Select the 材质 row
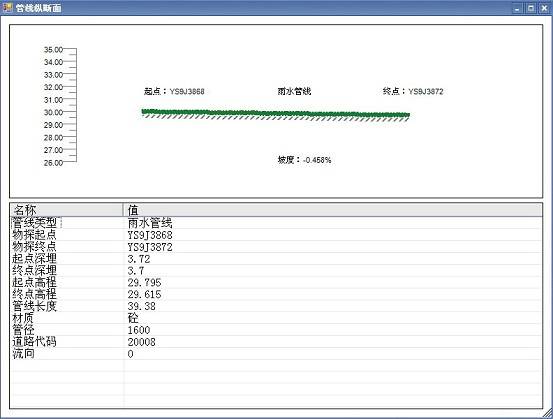 276,318
